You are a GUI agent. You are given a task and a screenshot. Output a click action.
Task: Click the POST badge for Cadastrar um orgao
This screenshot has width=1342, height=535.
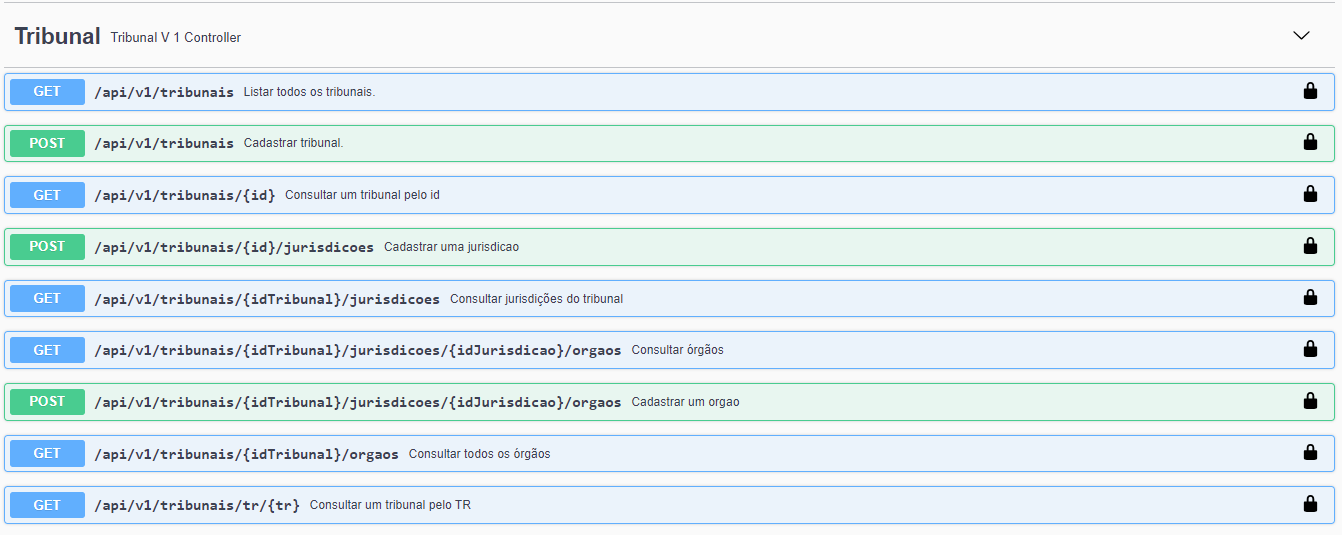47,402
